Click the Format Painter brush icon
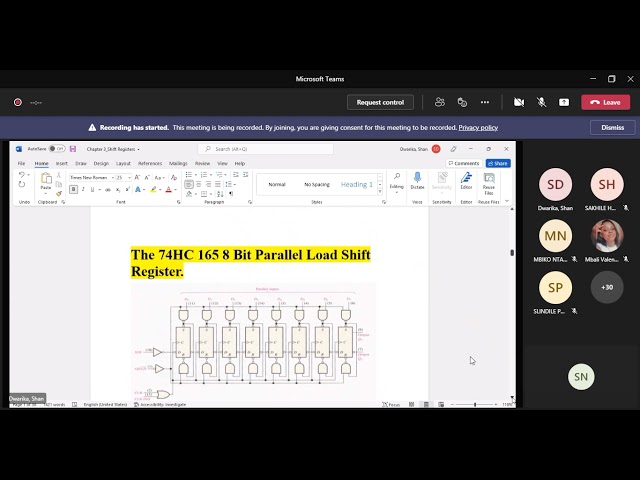Screen dimensions: 640x480 (x=59, y=193)
